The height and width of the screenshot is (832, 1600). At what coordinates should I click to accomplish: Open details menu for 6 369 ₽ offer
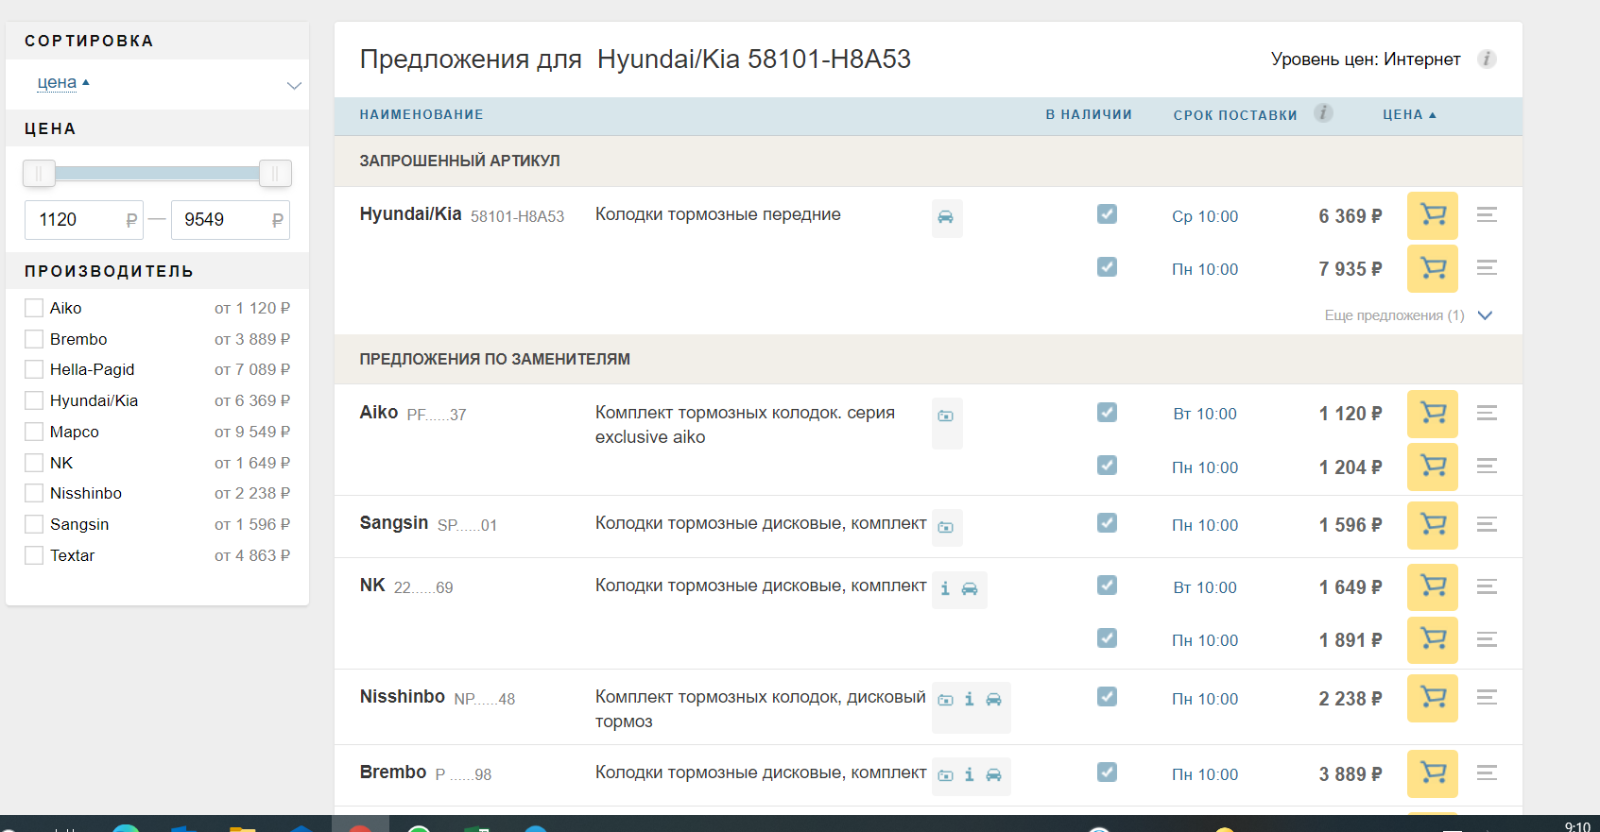[x=1487, y=215]
